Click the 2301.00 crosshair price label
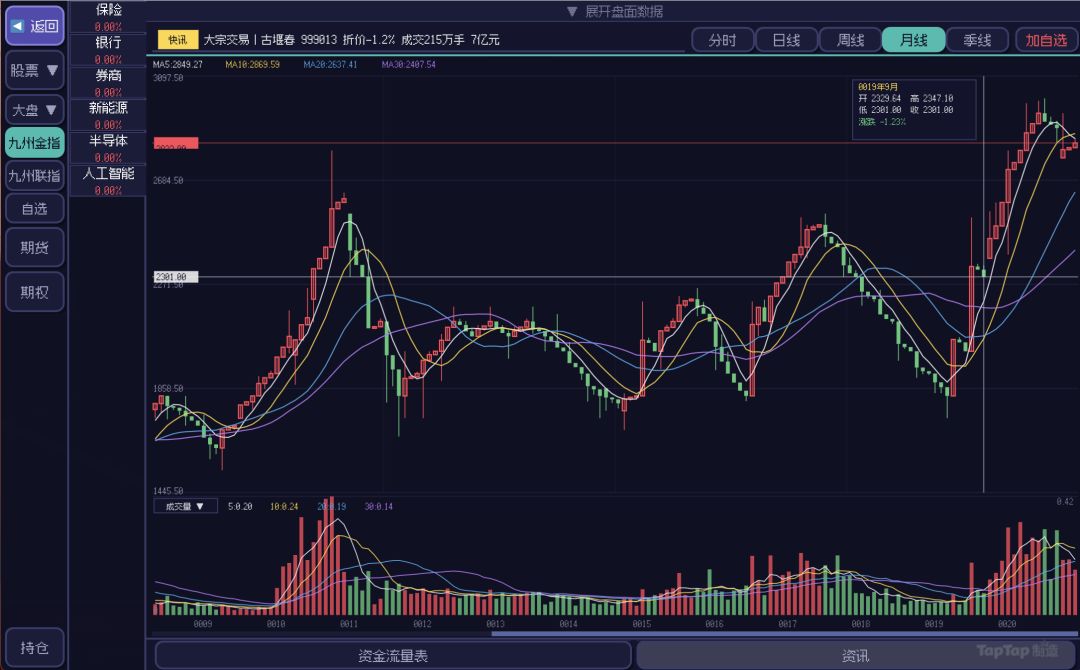The height and width of the screenshot is (670, 1080). [x=176, y=277]
